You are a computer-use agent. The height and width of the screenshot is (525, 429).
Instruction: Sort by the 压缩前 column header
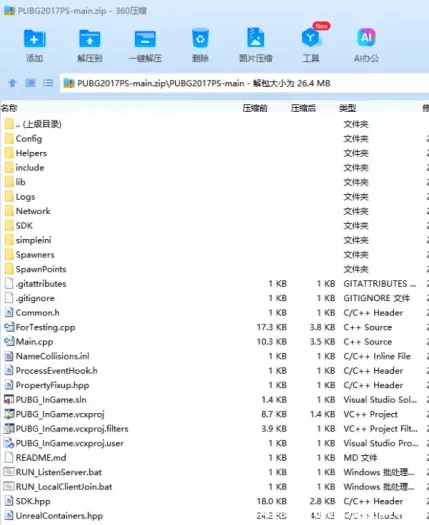point(255,108)
